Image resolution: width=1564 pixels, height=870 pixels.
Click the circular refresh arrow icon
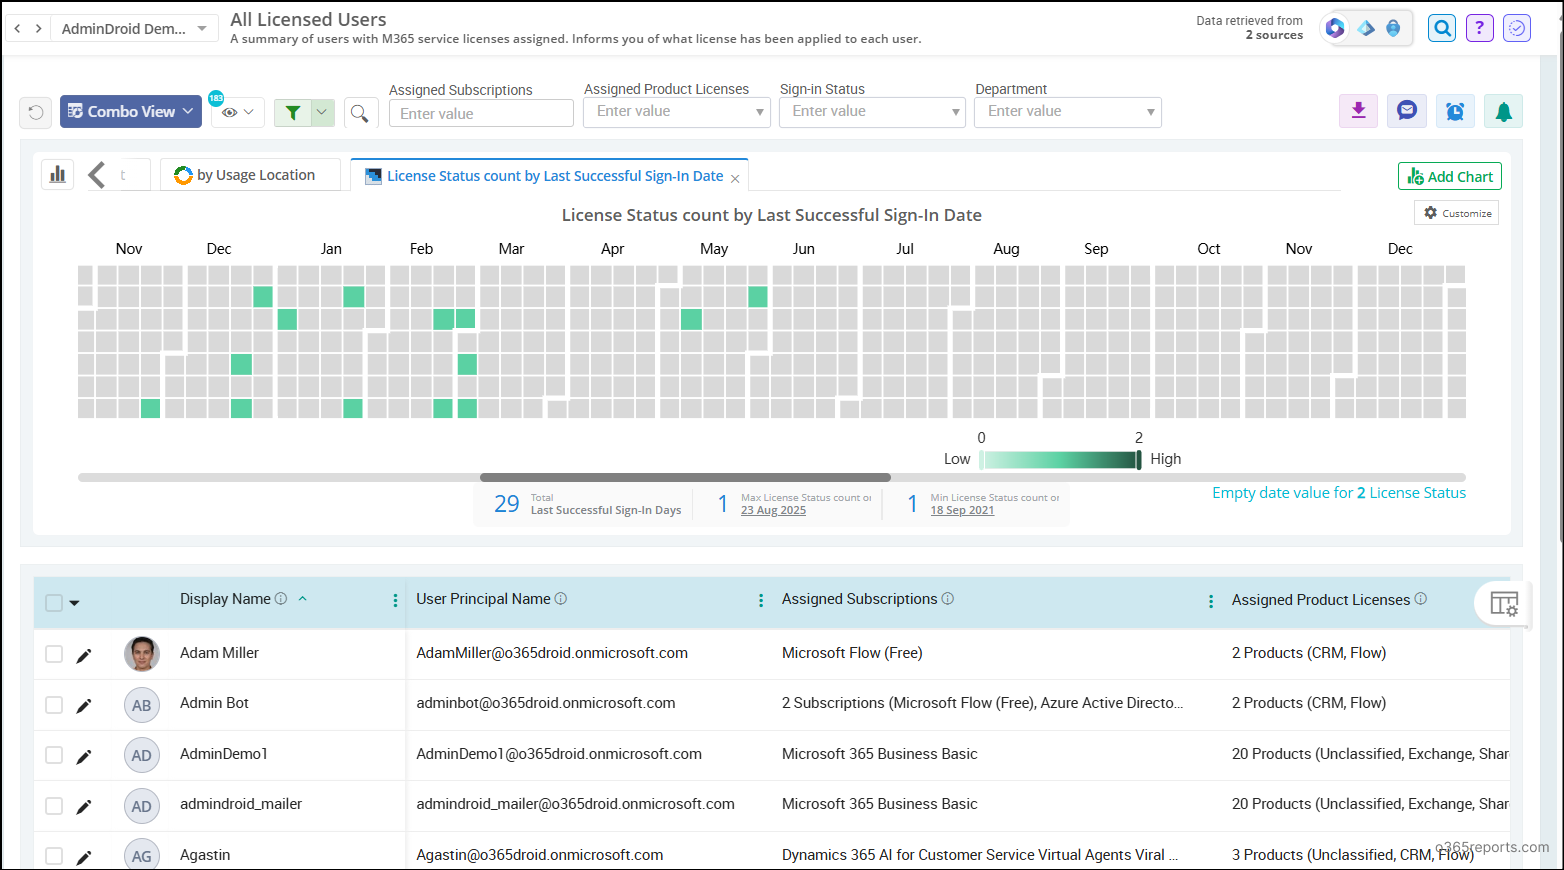pyautogui.click(x=36, y=112)
